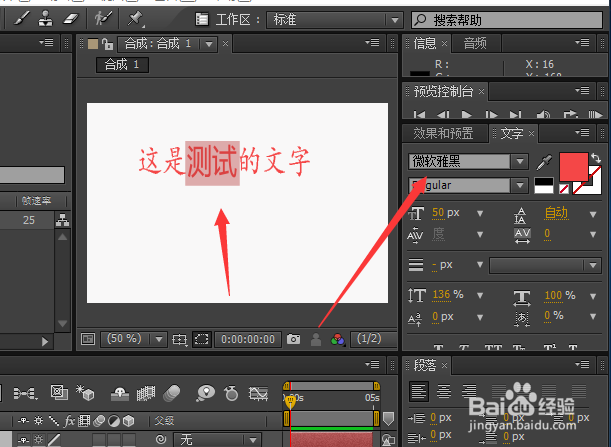Toggle auto-keyframe stopwatch icon
Screen dimensions: 611x447
[231, 393]
